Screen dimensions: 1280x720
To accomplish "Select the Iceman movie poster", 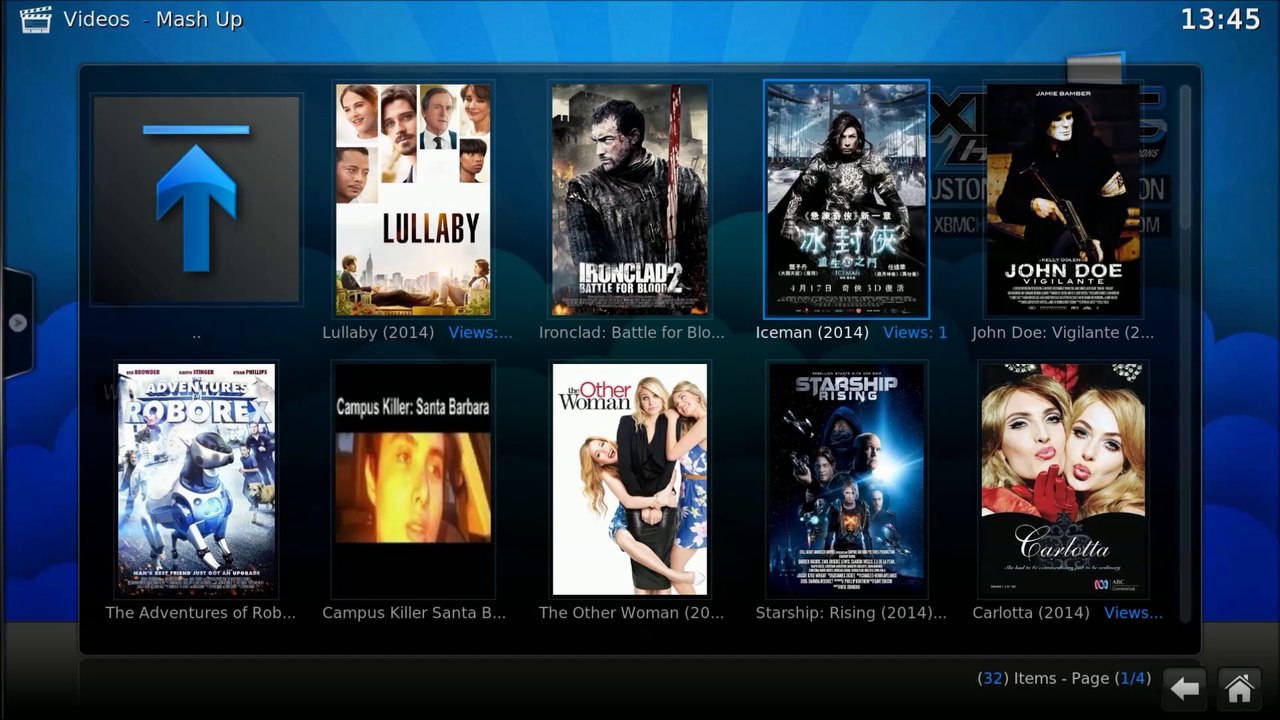I will [846, 199].
